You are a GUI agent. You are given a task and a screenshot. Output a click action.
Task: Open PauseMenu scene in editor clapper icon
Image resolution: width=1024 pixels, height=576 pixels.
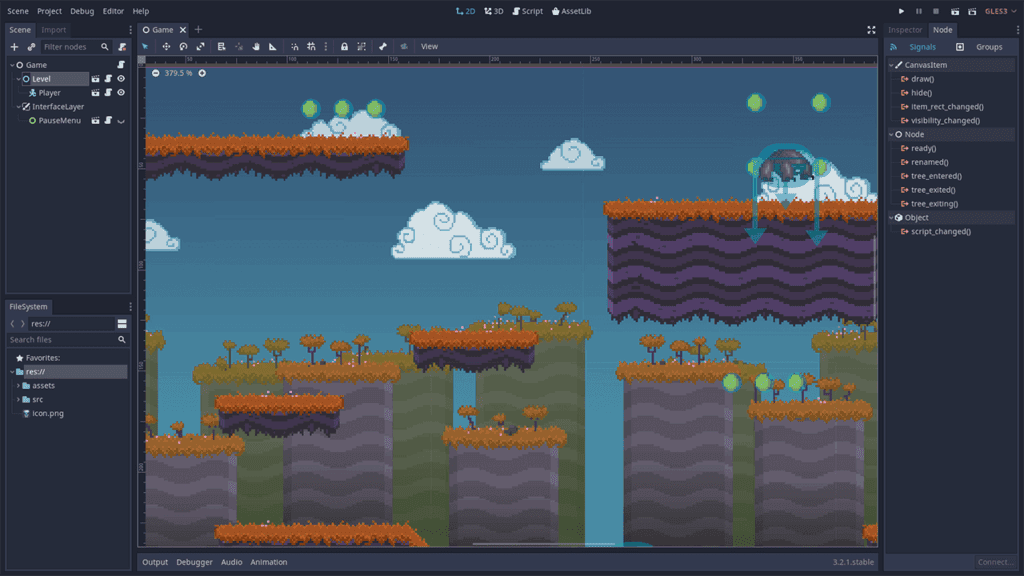tap(95, 120)
